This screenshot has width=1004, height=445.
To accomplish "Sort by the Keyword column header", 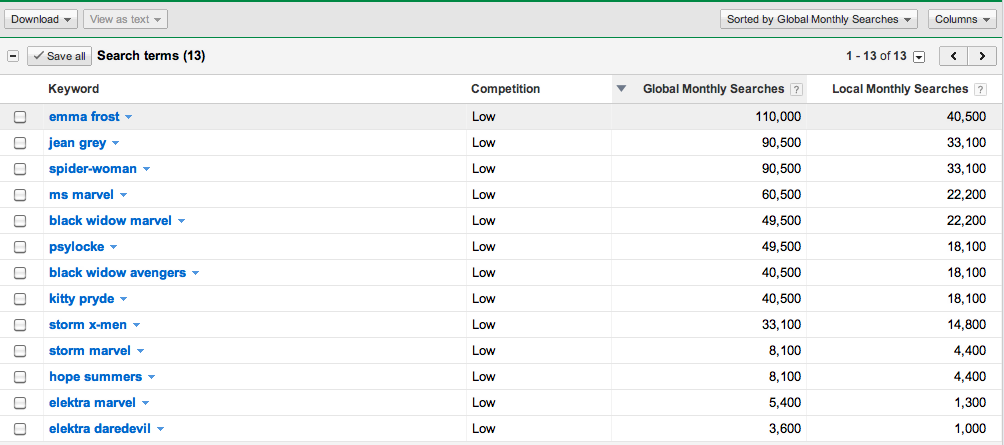I will coord(74,89).
